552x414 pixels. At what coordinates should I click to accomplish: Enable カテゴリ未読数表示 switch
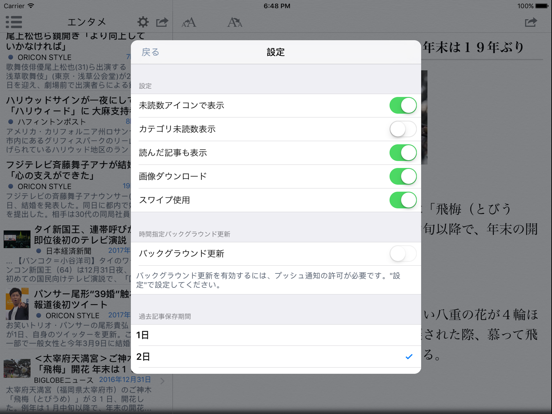pos(403,129)
